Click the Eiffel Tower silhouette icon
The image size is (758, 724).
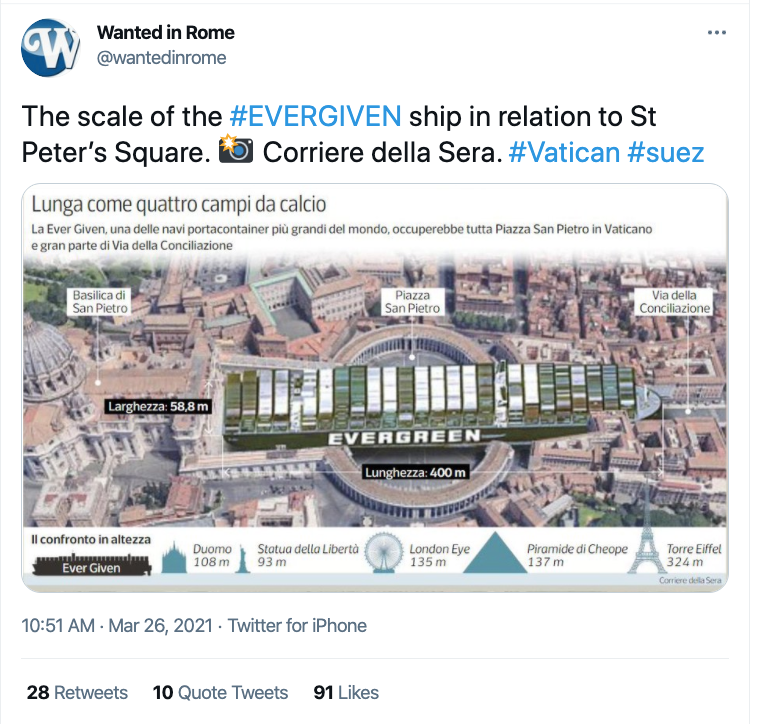[x=646, y=549]
